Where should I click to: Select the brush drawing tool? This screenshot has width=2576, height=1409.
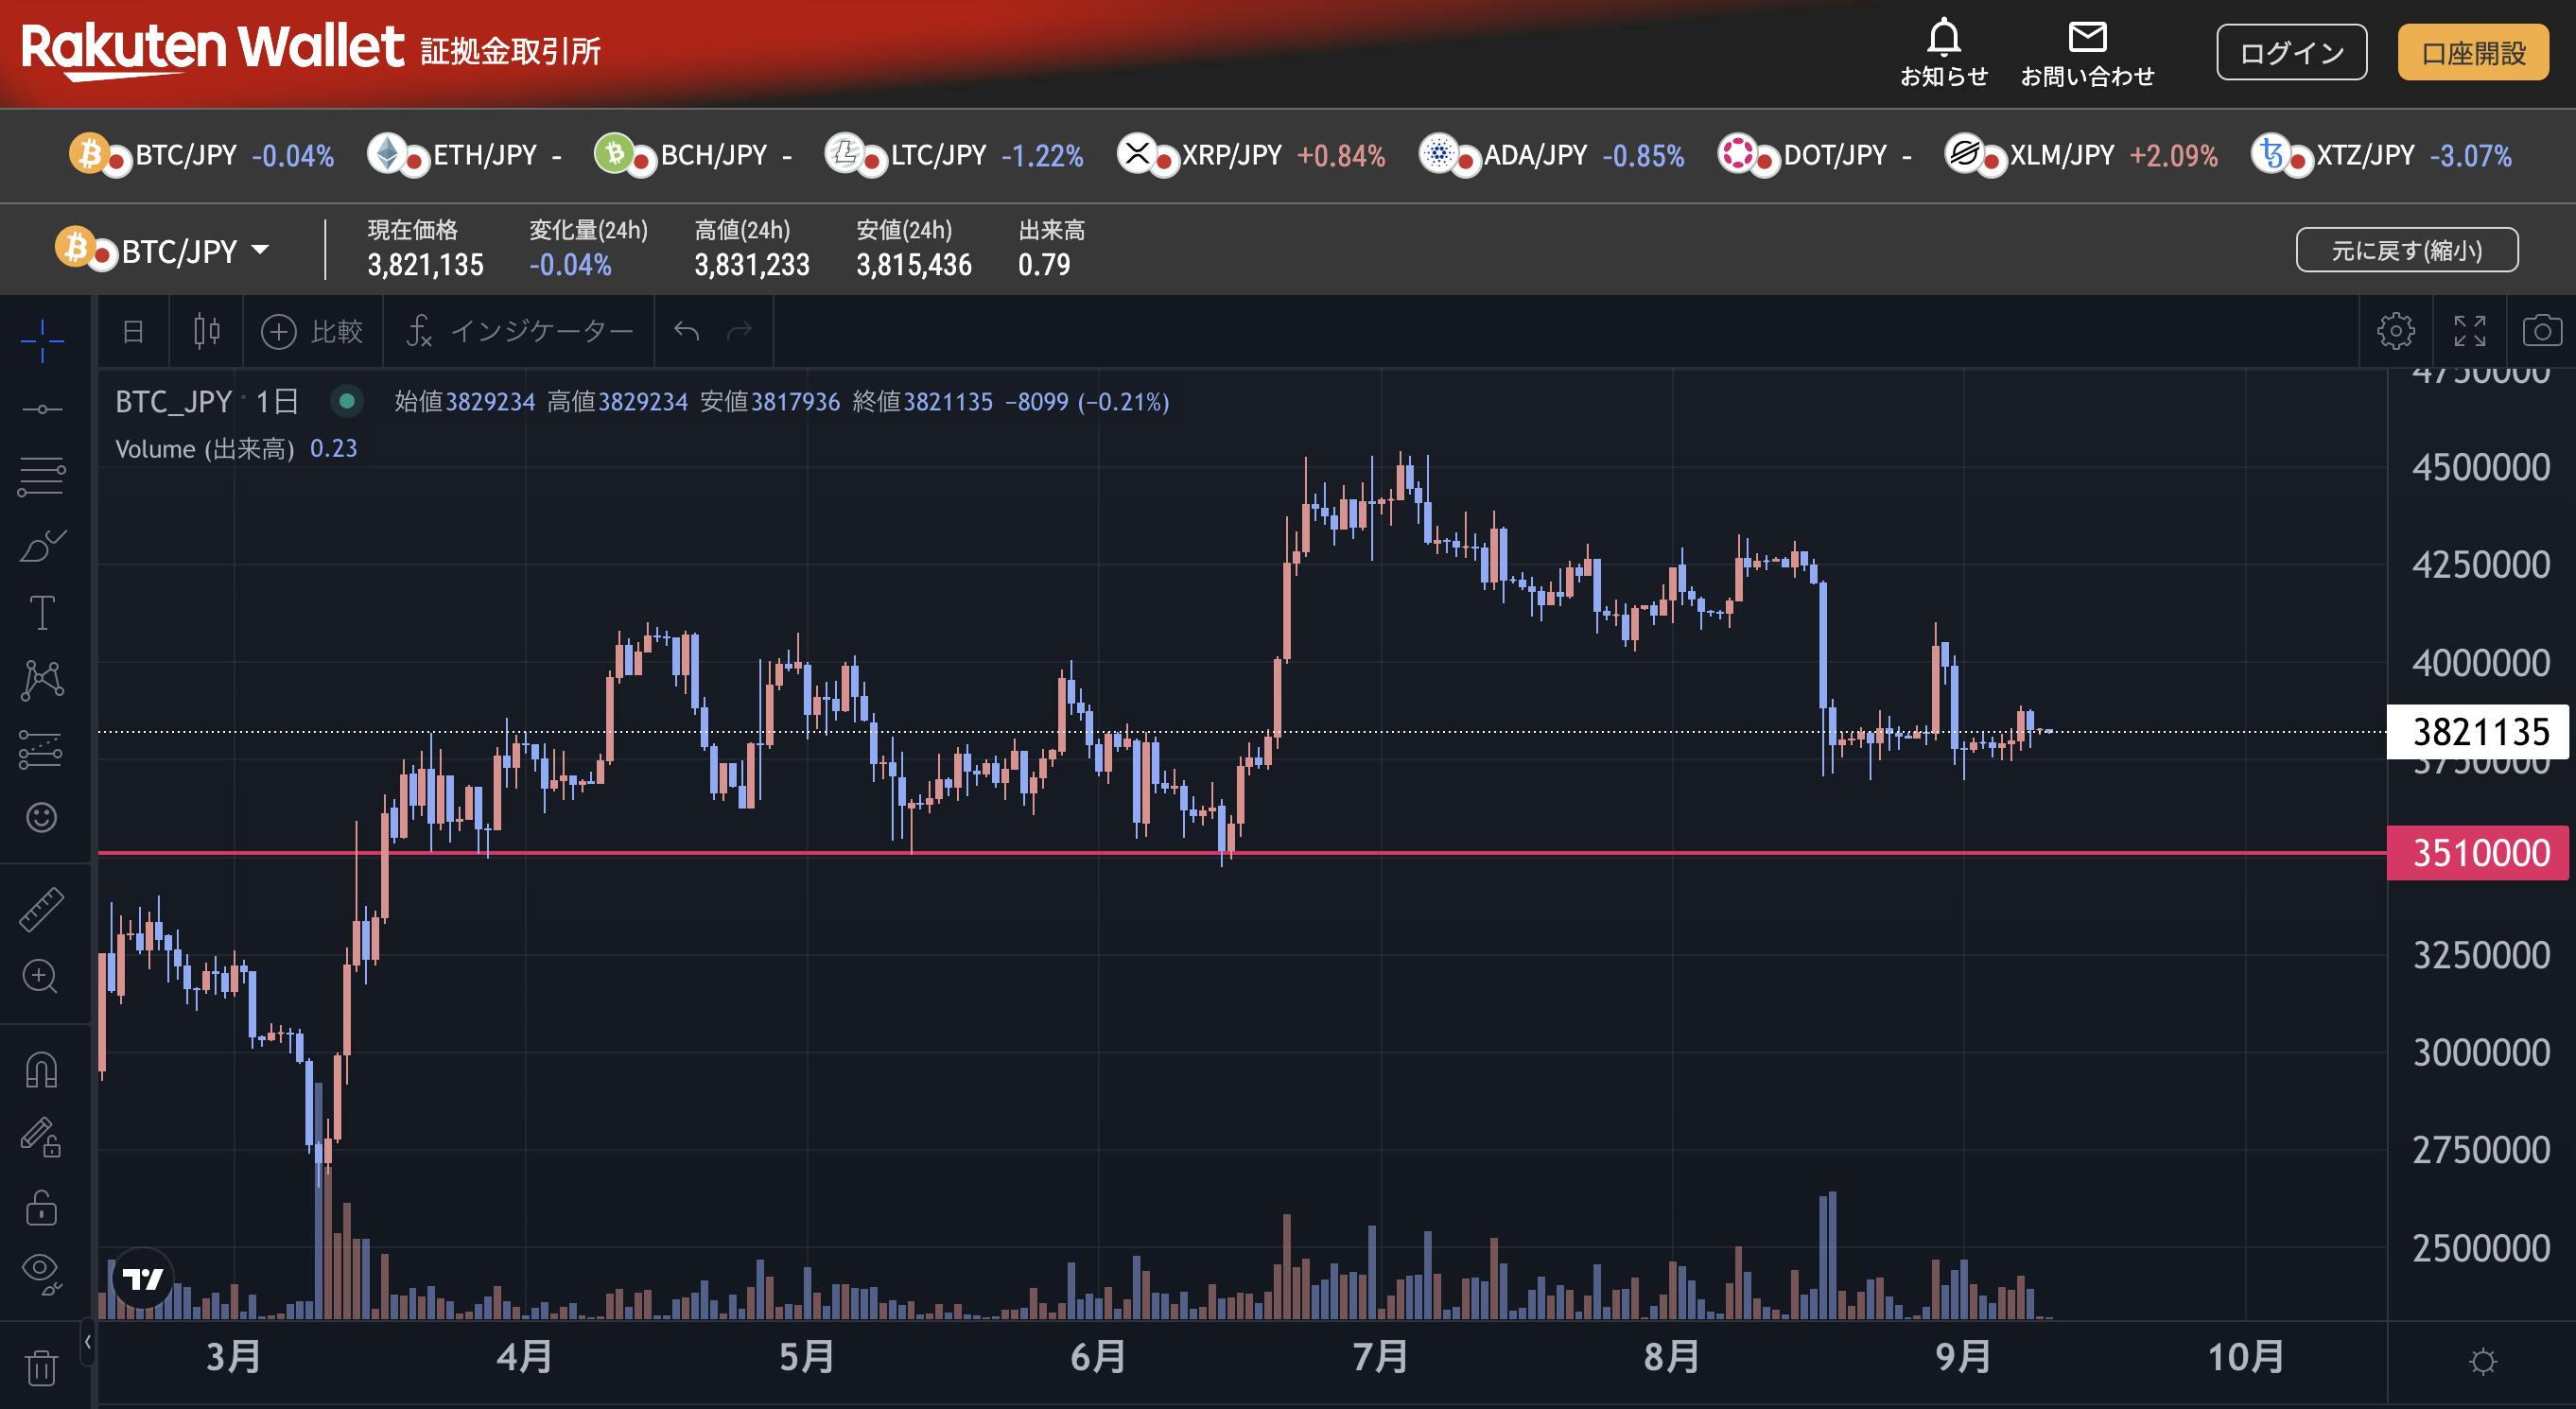tap(41, 546)
